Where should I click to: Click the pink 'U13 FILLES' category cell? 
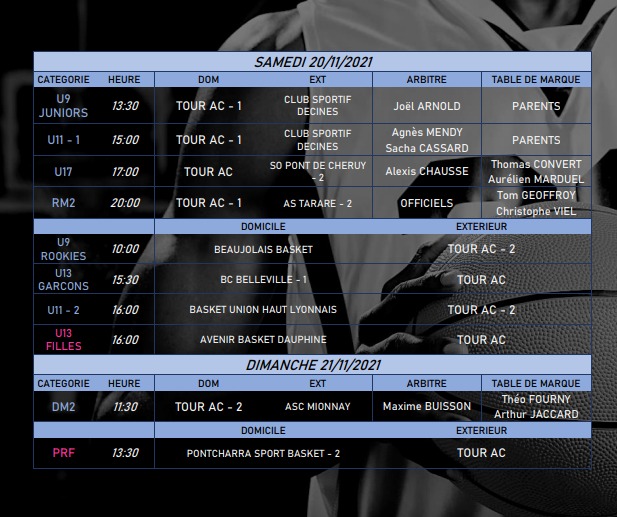click(63, 340)
